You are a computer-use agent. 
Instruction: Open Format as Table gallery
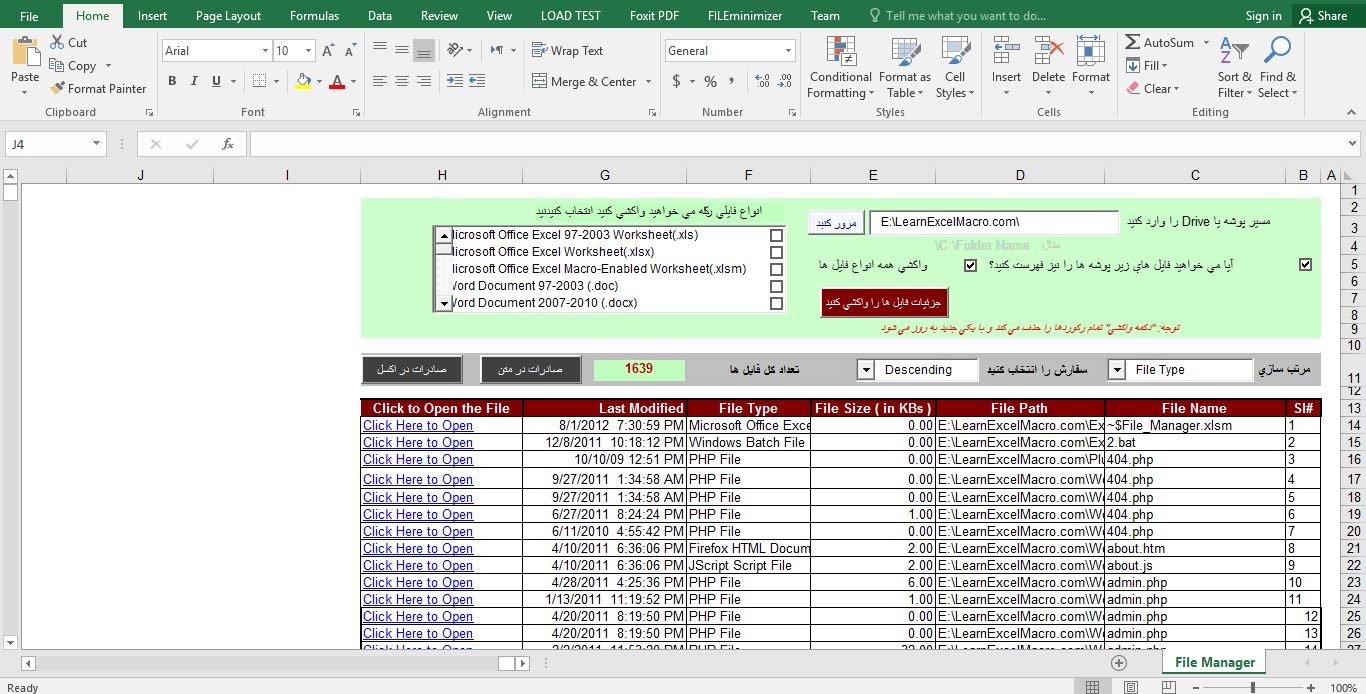[x=904, y=68]
